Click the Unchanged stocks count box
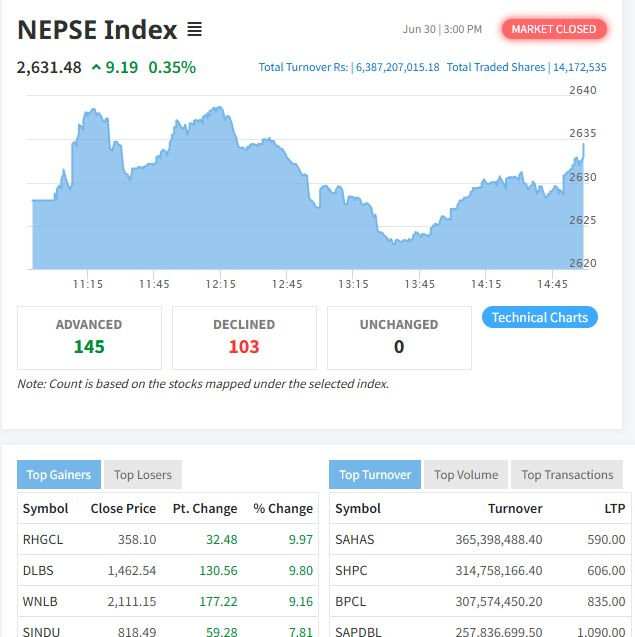635x637 pixels. pyautogui.click(x=399, y=337)
